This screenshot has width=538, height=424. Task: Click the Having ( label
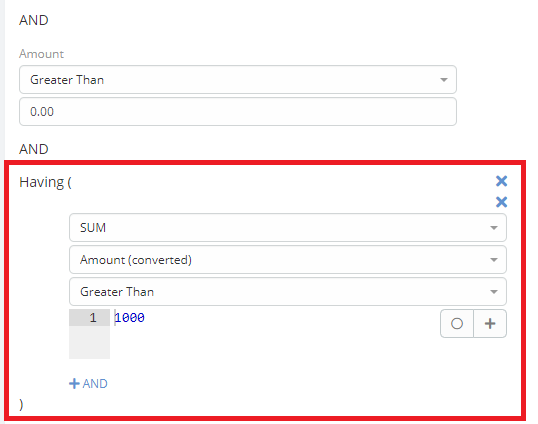(45, 182)
